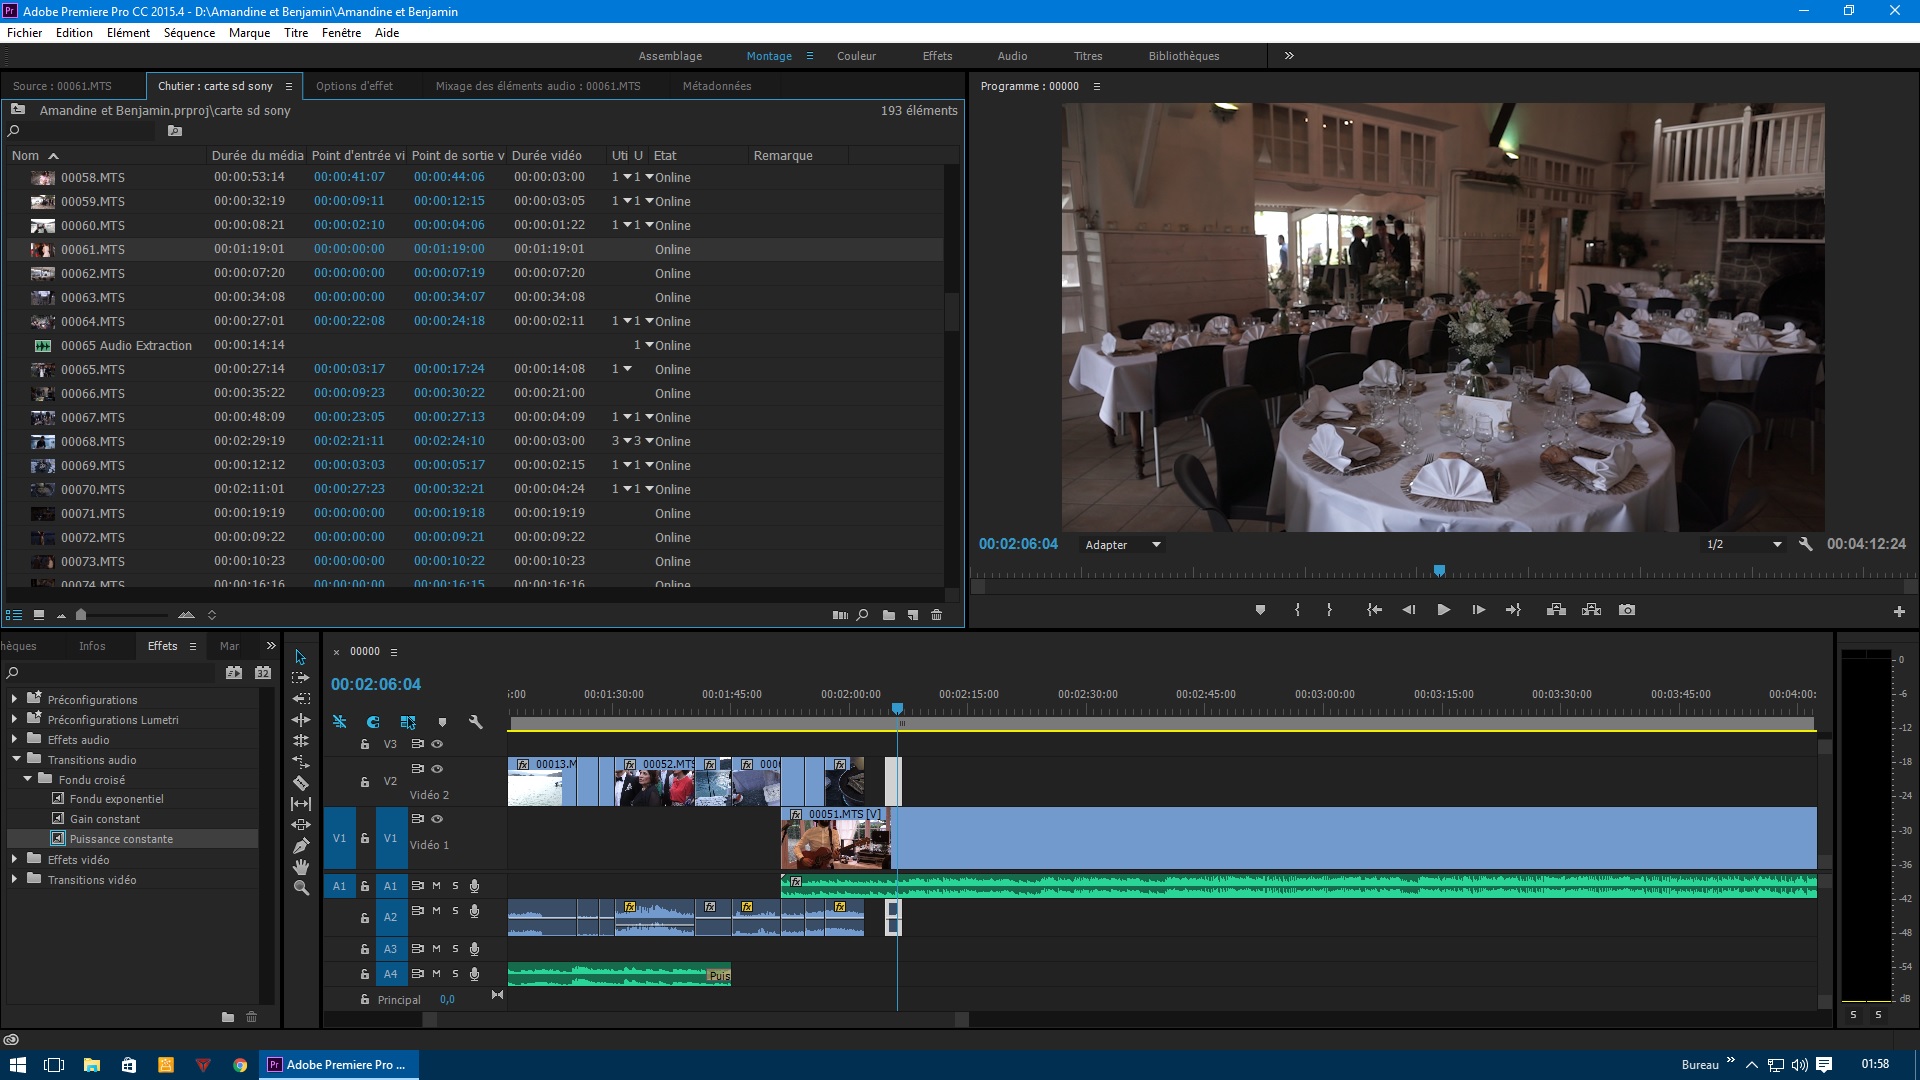The width and height of the screenshot is (1920, 1080).
Task: Mute audio track A4
Action: click(x=436, y=974)
